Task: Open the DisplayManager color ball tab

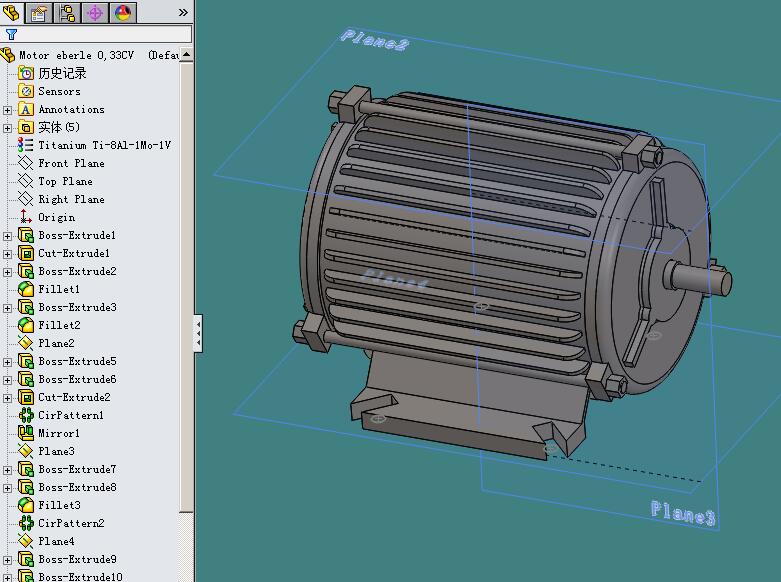Action: click(123, 12)
